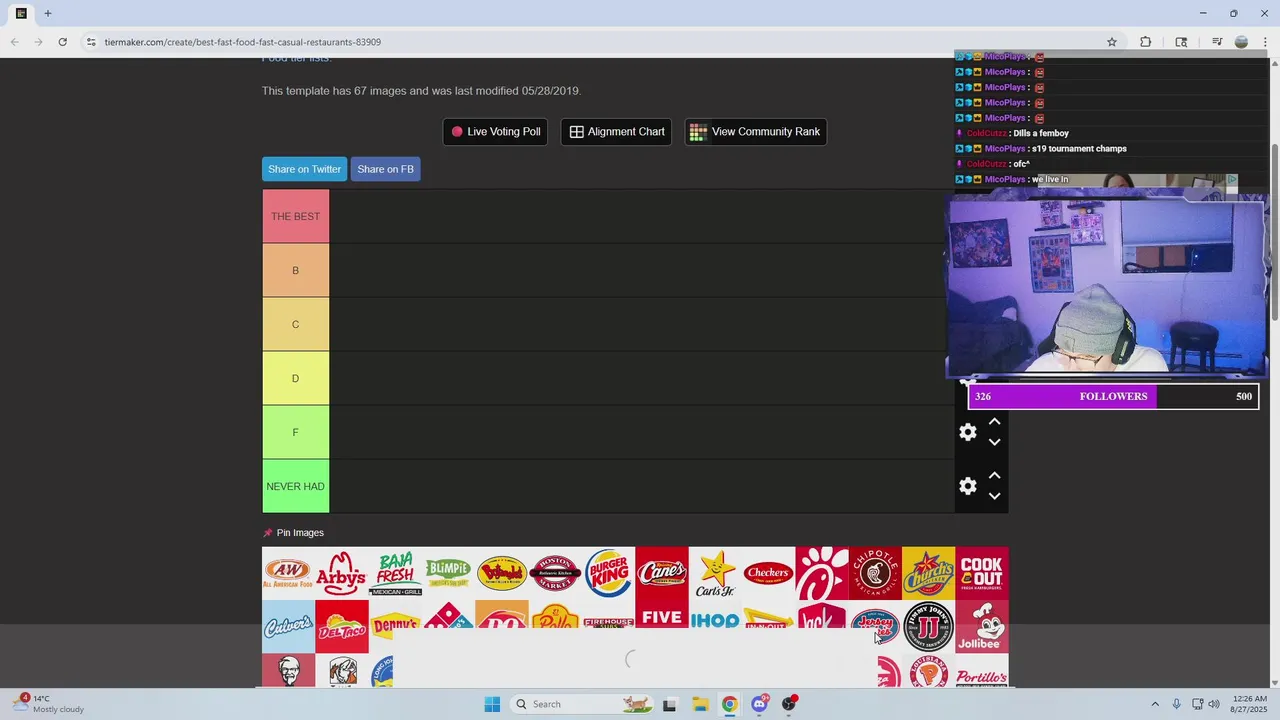This screenshot has width=1280, height=720.
Task: Open Discord from the taskbar
Action: point(760,704)
